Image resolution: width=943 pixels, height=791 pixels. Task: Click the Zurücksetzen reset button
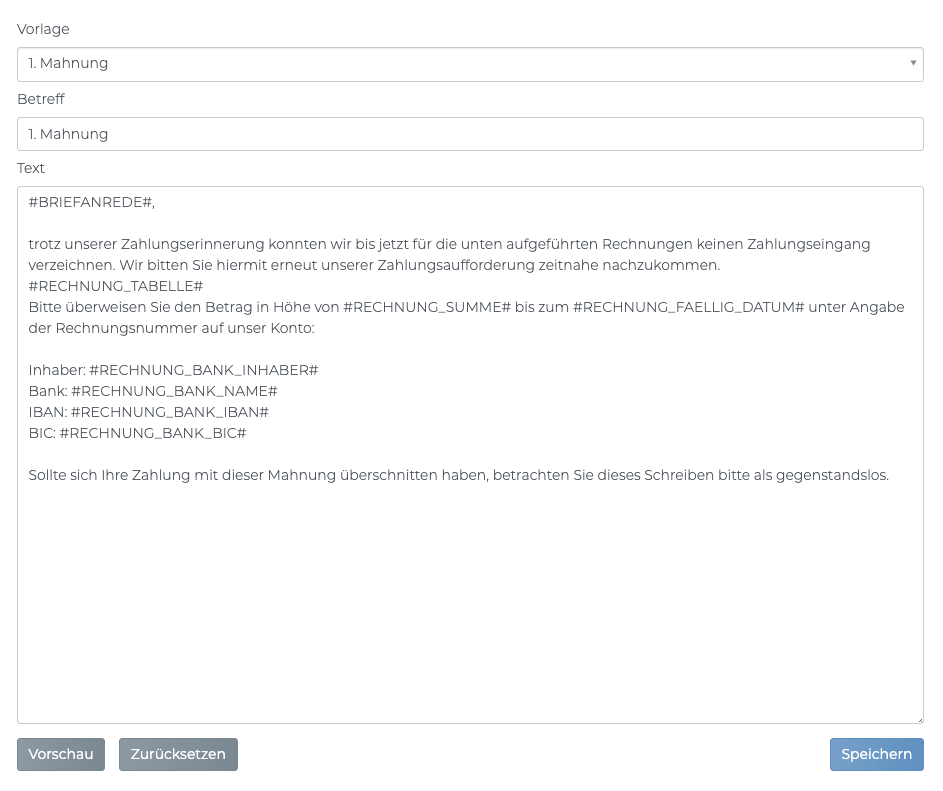point(178,754)
